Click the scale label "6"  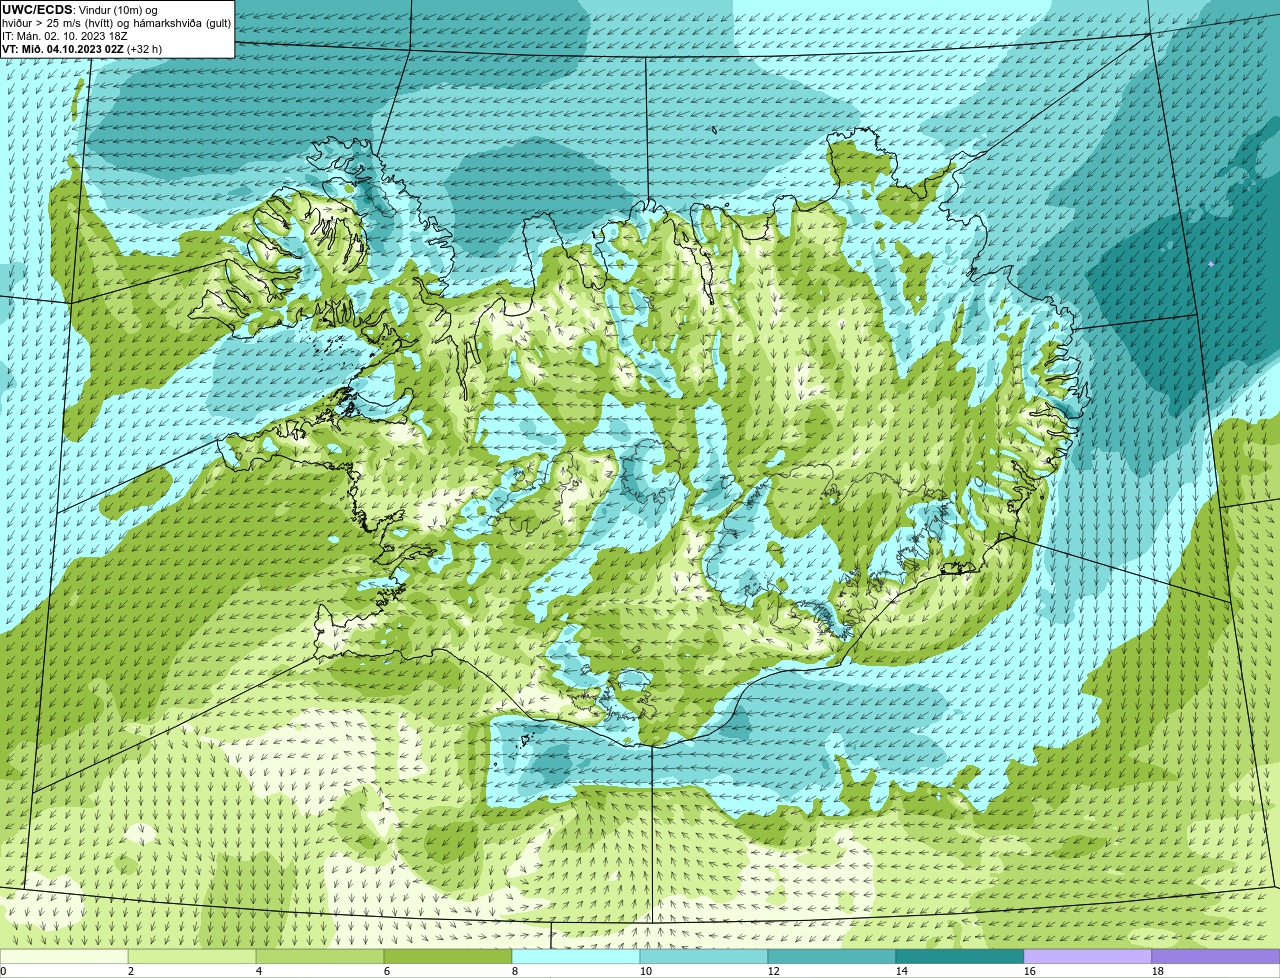click(x=387, y=971)
